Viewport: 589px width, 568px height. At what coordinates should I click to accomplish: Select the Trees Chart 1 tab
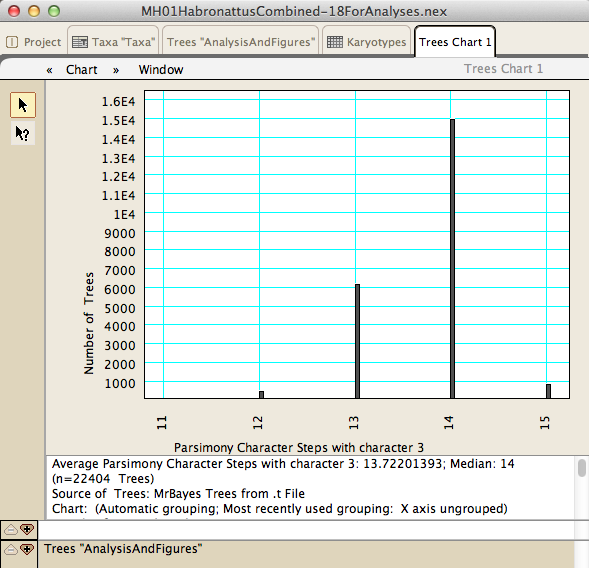(x=455, y=42)
